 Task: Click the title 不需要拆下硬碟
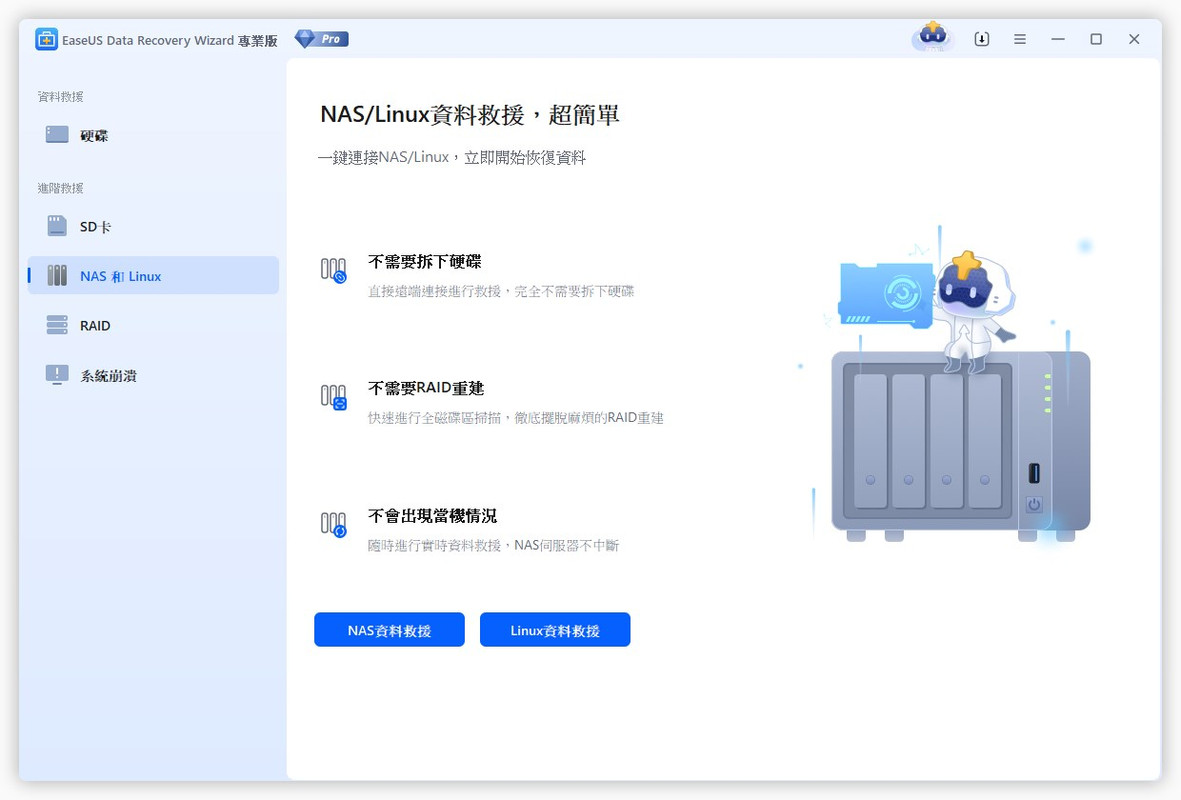pos(425,262)
